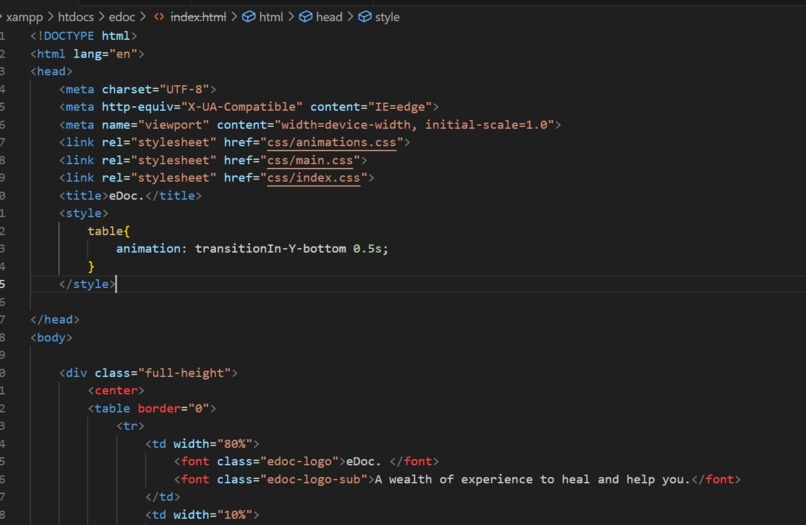Click the viewport meta name value

pos(174,125)
